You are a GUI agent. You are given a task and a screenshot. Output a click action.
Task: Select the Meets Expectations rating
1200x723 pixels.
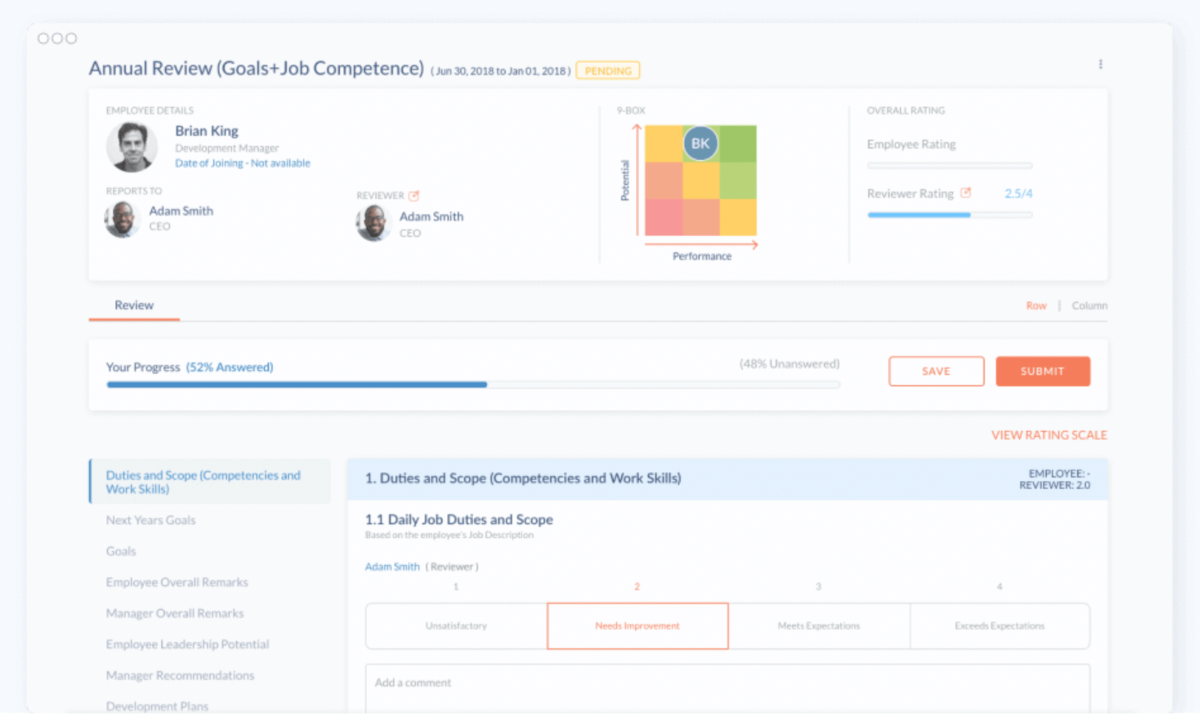point(818,625)
